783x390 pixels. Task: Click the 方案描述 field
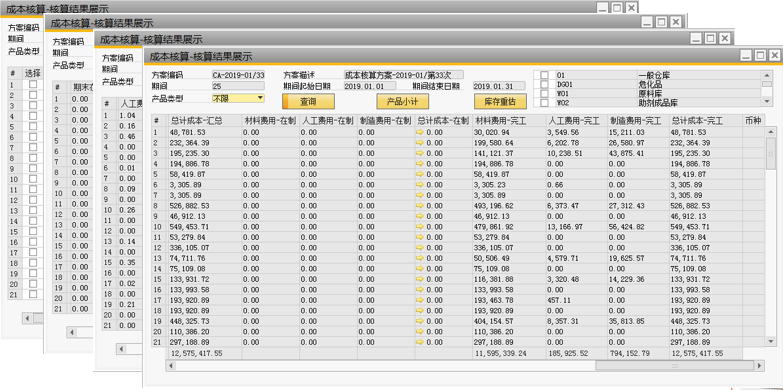[x=403, y=75]
